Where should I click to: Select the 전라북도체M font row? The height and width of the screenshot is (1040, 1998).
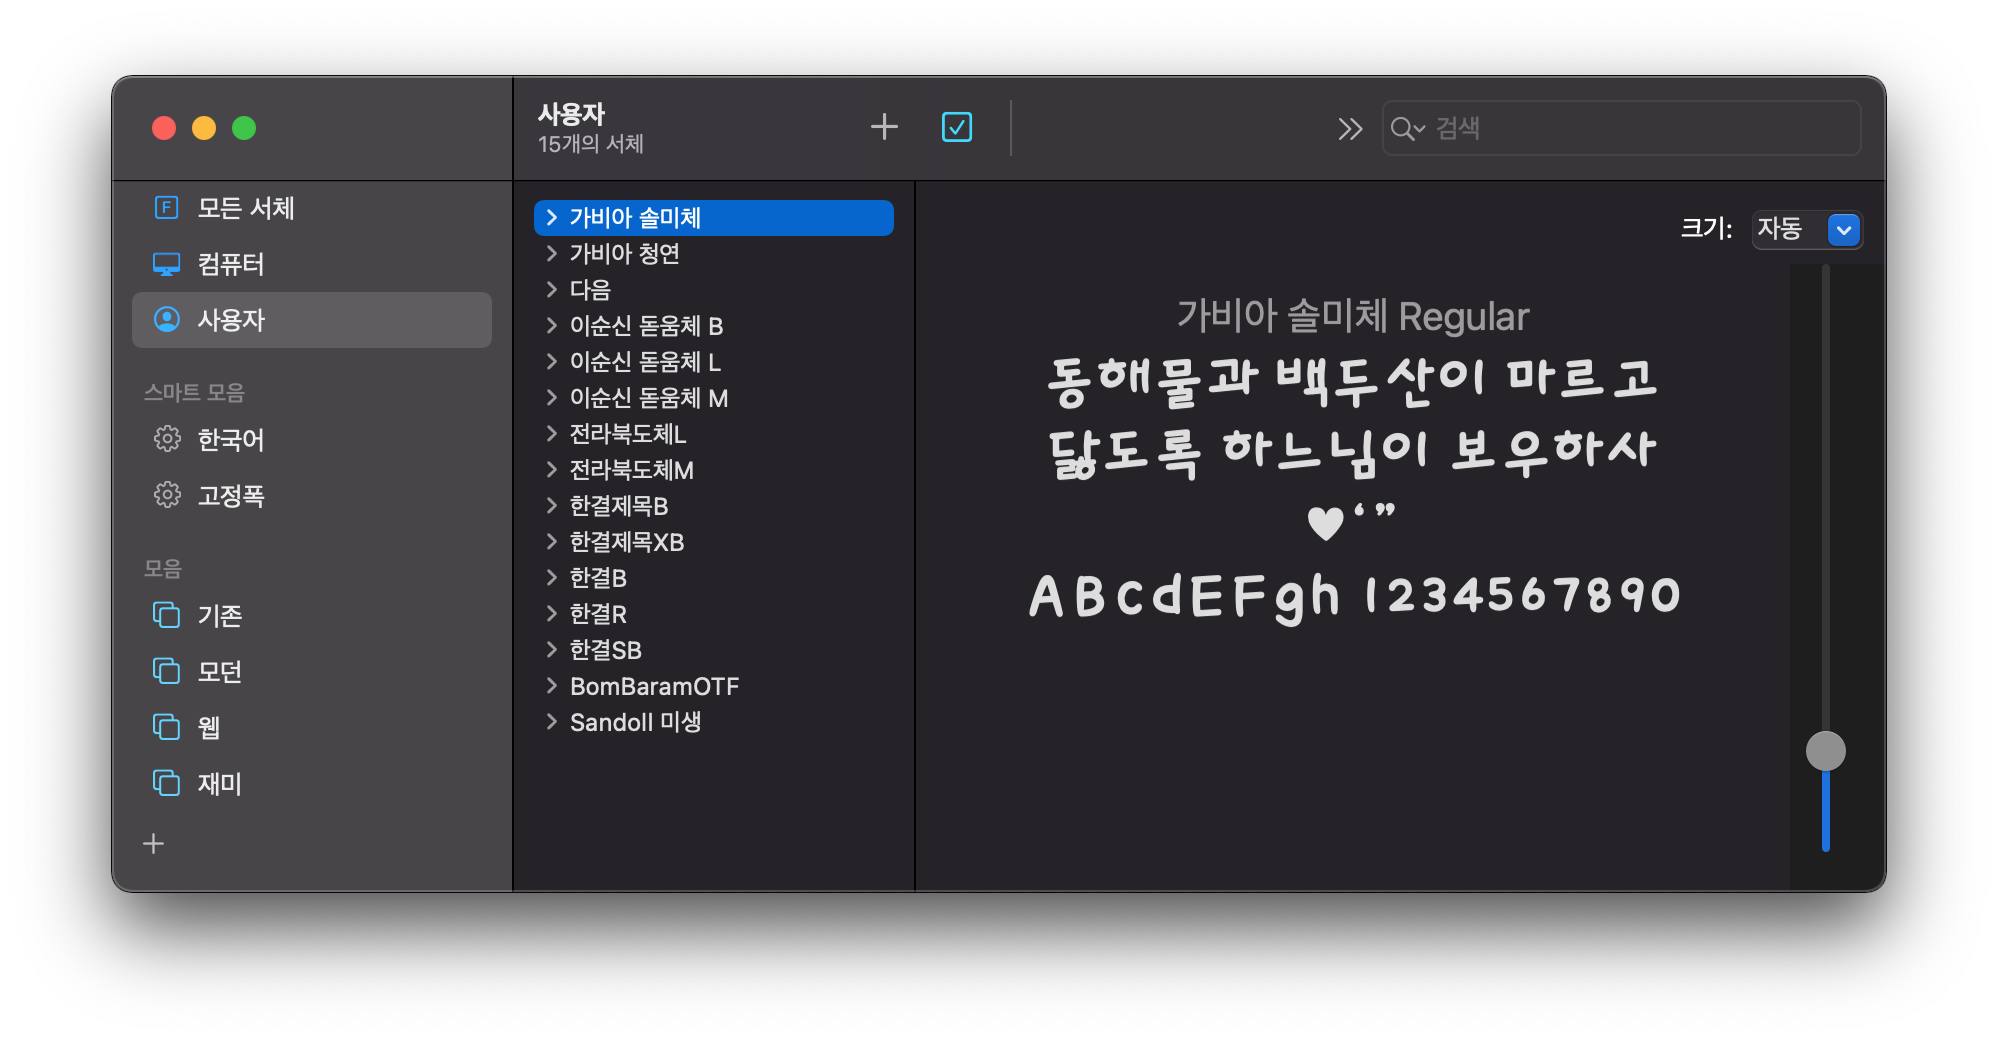(714, 470)
